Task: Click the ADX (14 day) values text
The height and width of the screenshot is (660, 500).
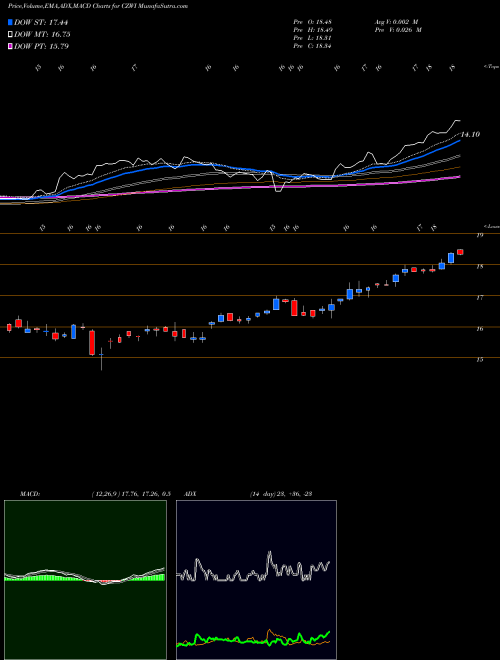Action: [x=280, y=494]
